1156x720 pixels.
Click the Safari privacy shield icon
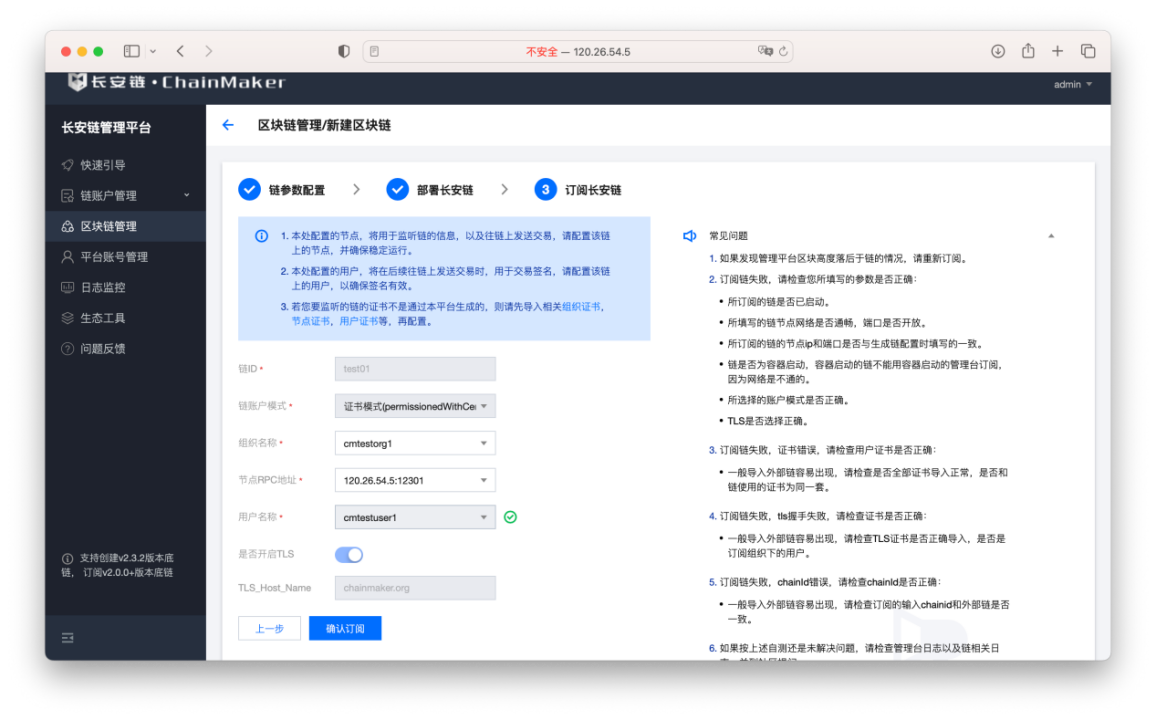344,51
